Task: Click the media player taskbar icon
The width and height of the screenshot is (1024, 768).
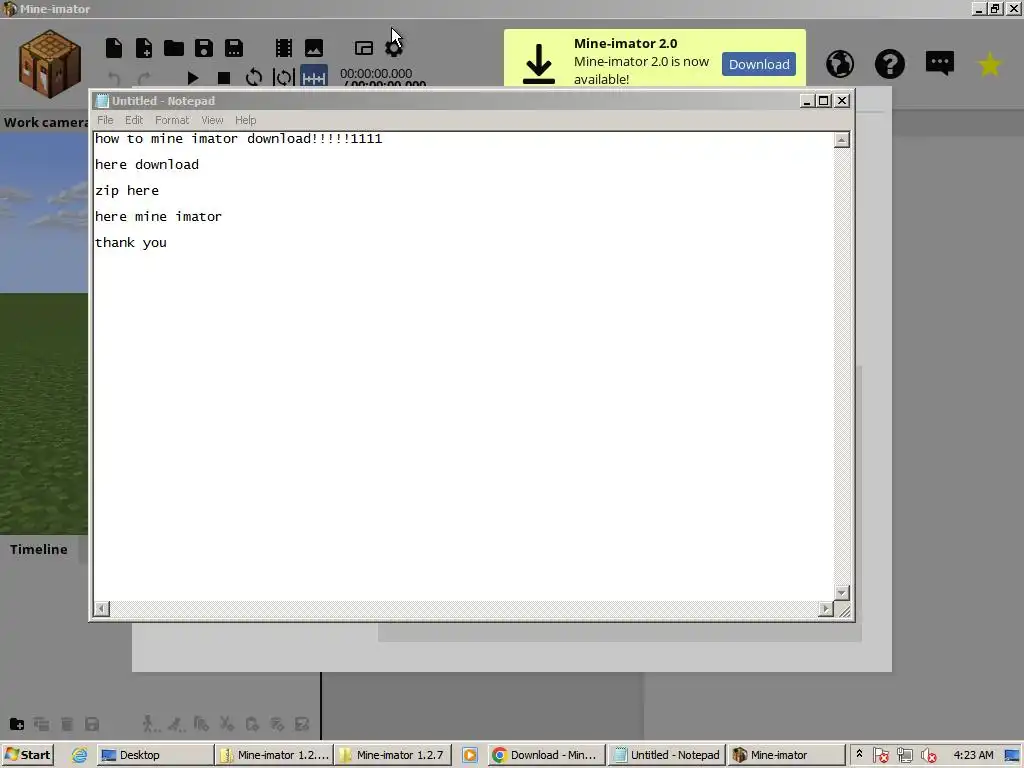Action: (x=470, y=755)
